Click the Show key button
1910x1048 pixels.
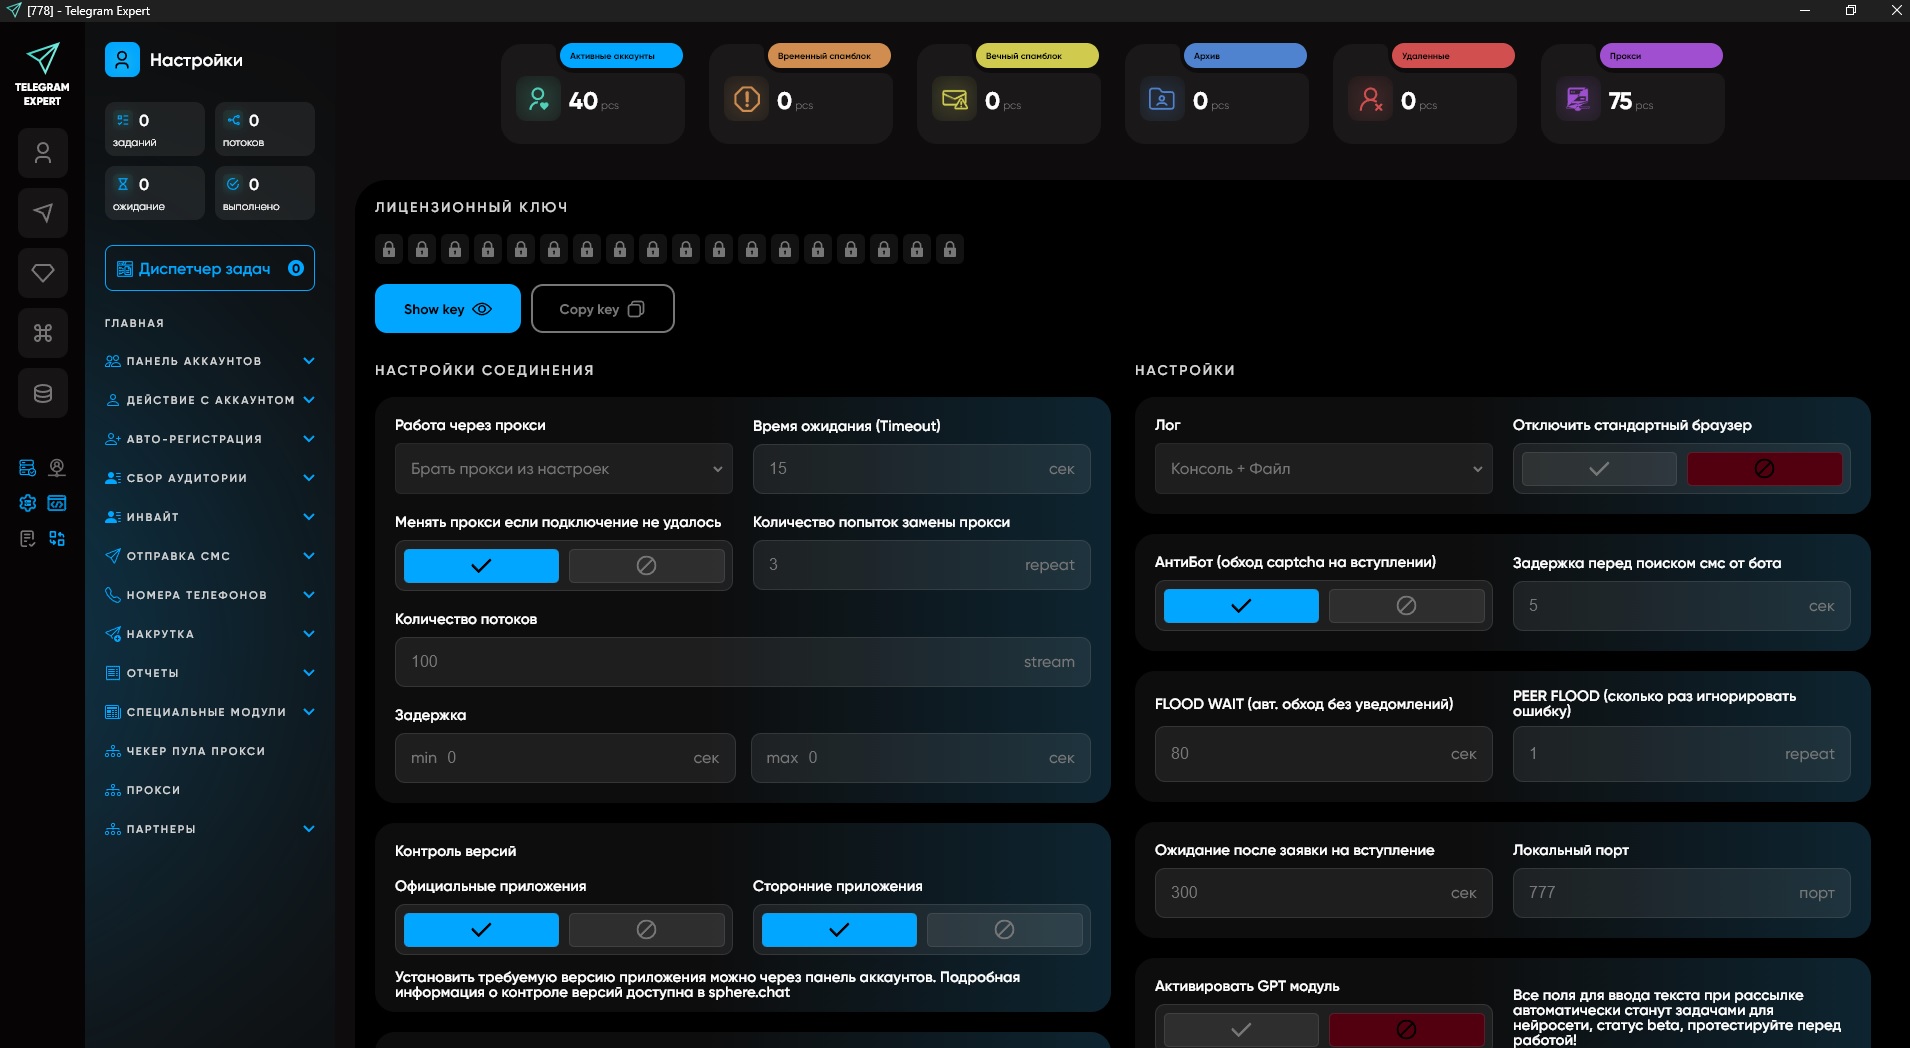[448, 309]
